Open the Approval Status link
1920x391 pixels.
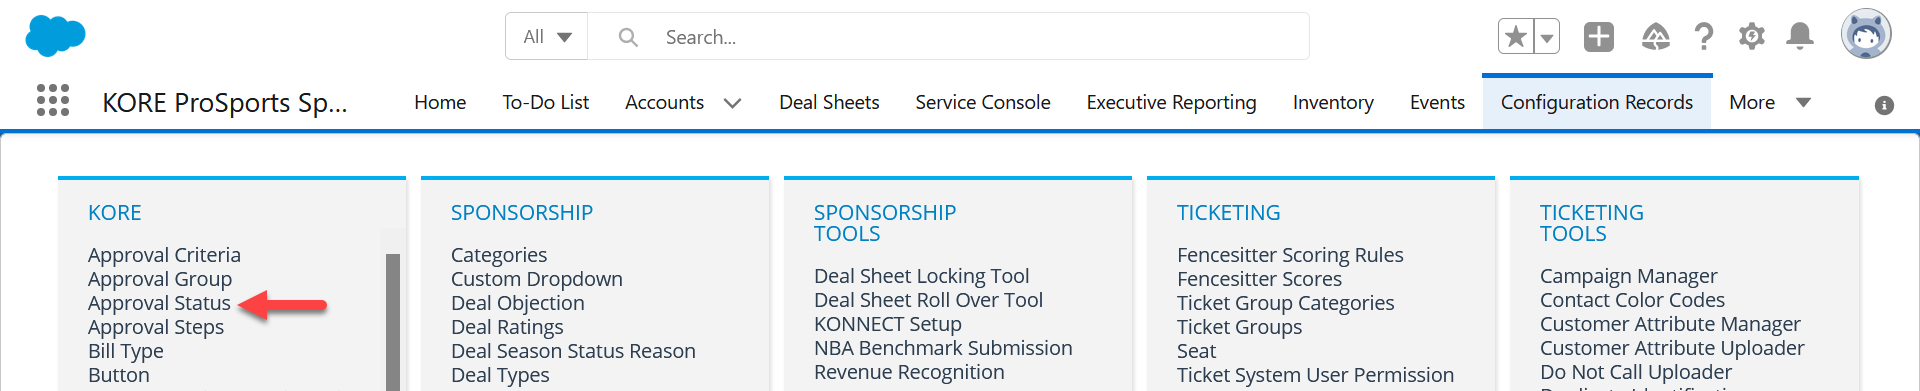[x=159, y=303]
